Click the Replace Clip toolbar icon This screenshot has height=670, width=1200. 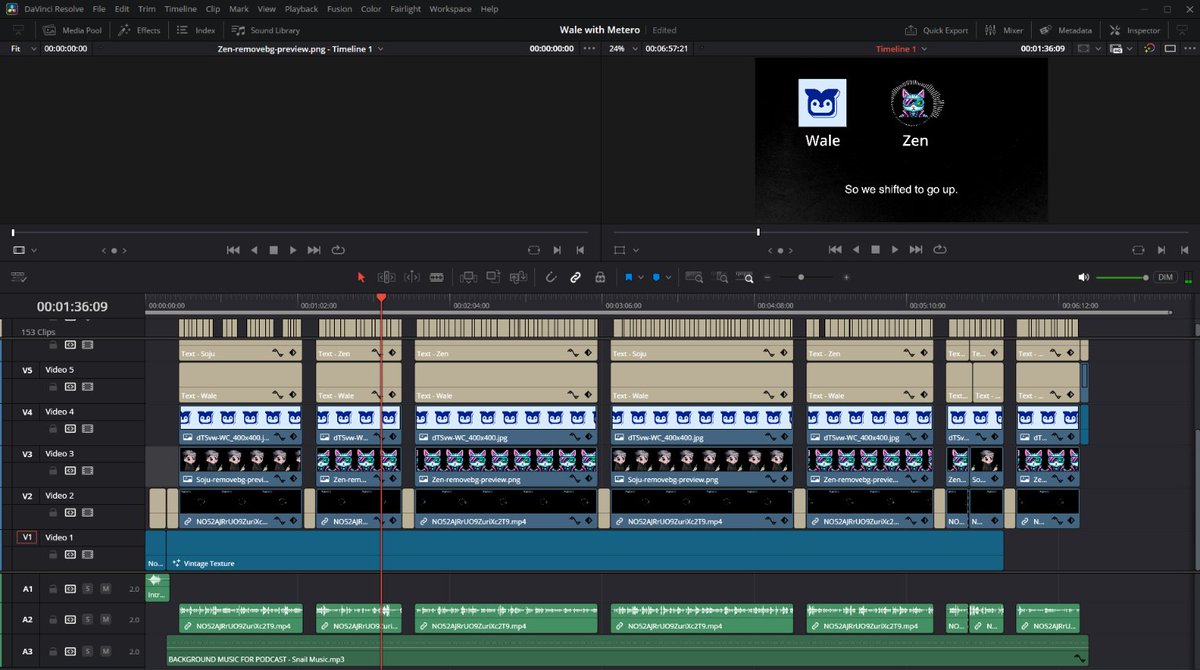[518, 277]
